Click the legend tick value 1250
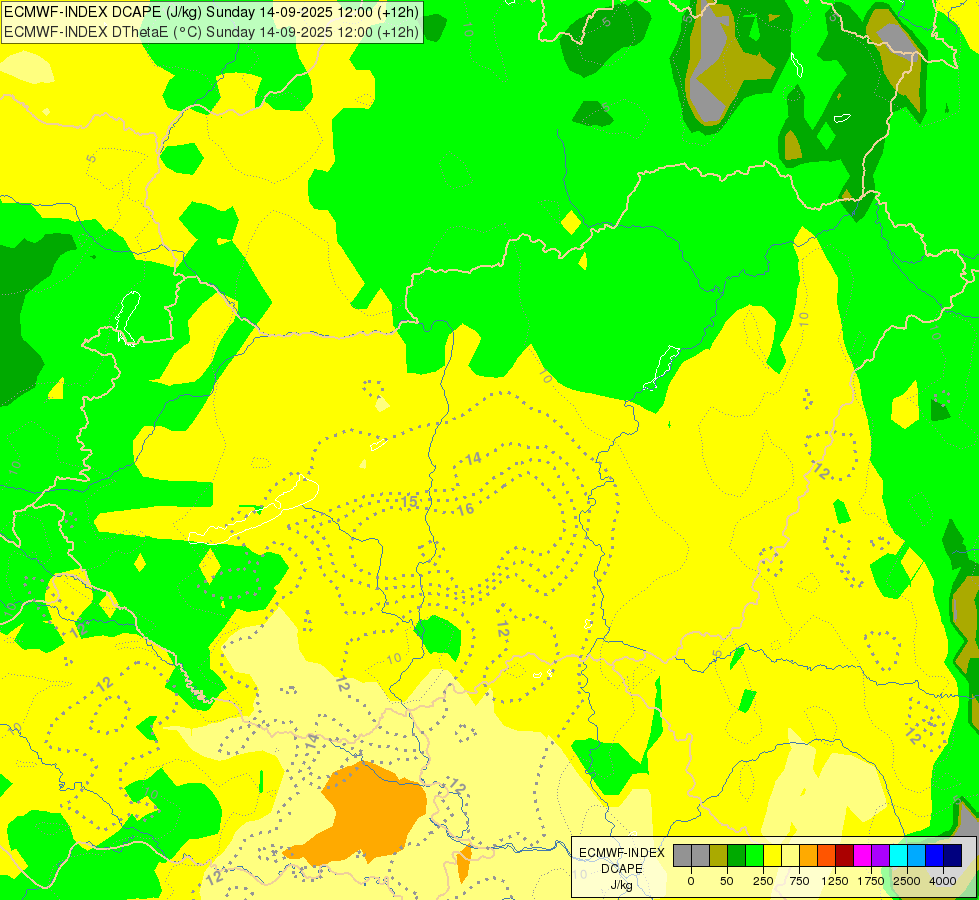This screenshot has height=900, width=979. 835,881
